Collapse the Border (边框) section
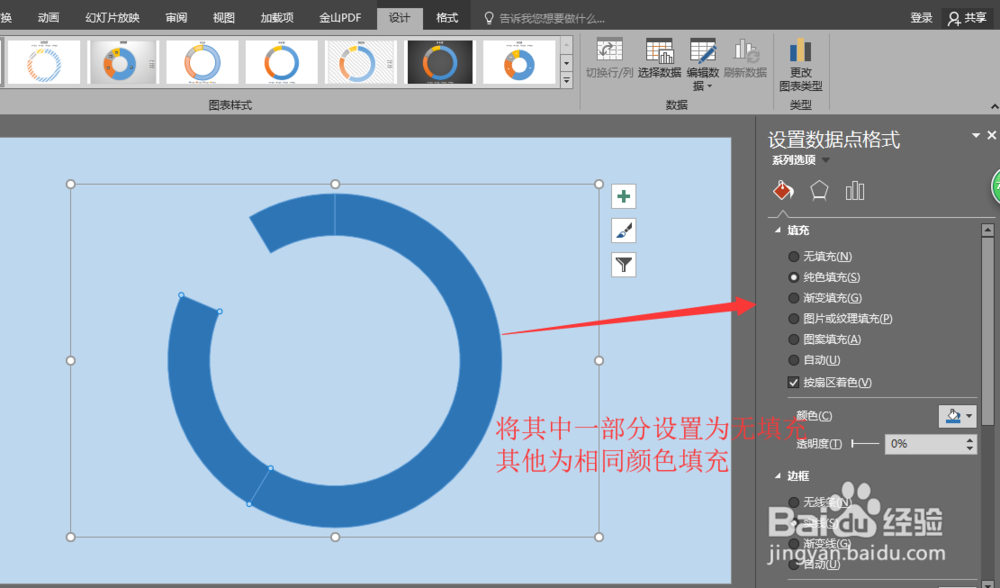 [x=777, y=476]
